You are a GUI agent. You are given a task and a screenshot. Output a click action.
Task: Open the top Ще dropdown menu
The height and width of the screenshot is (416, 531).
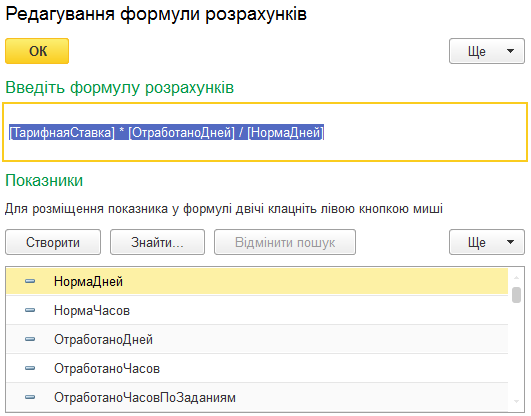(487, 51)
